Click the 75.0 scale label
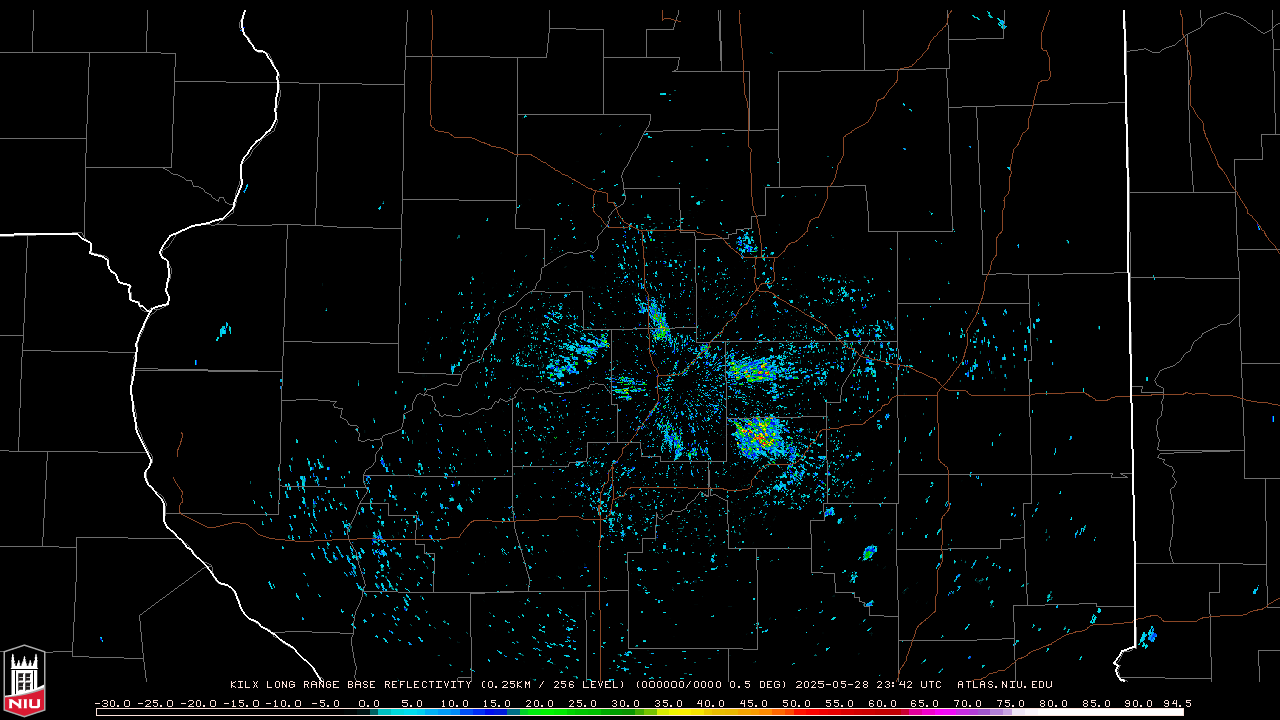 [x=1011, y=704]
